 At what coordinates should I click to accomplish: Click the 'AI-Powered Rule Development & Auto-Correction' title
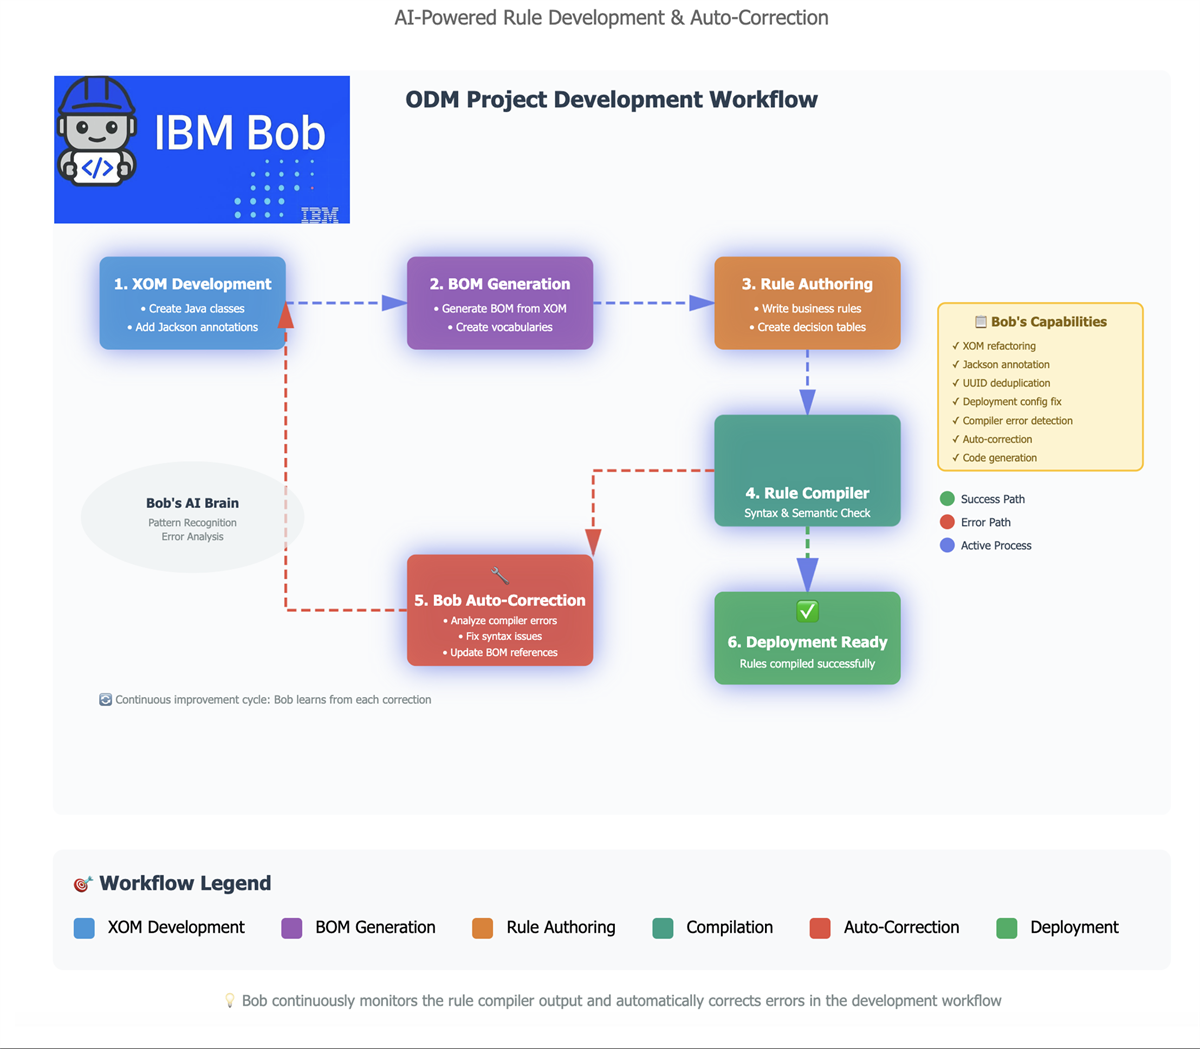(x=611, y=18)
